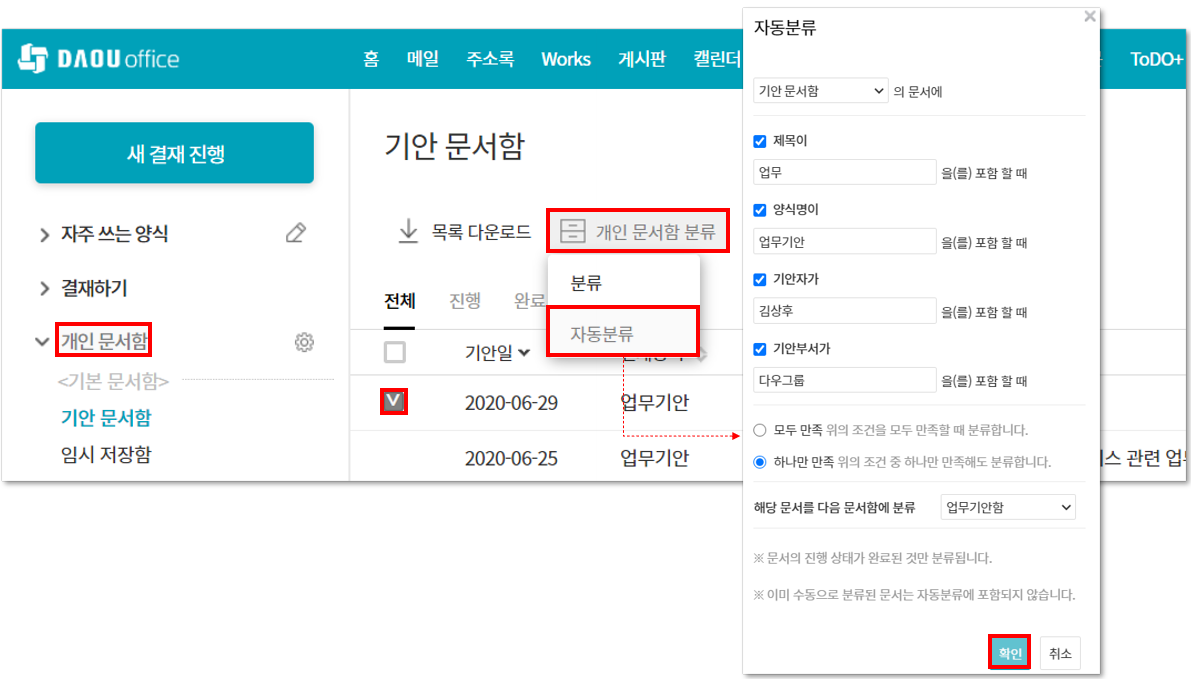Image resolution: width=1191 pixels, height=679 pixels.
Task: Switch to the 진행 tab
Action: 465,301
